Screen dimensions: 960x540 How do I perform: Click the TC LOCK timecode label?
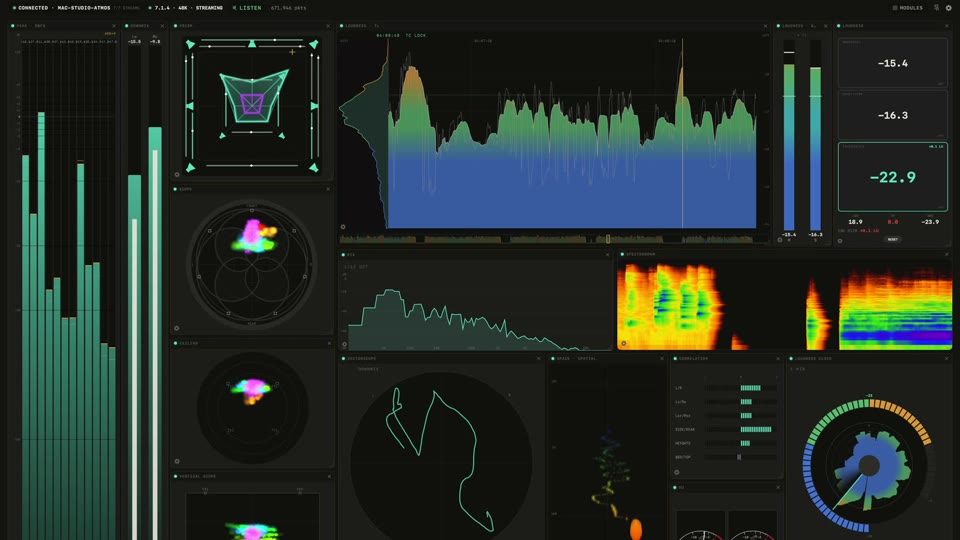pos(416,36)
